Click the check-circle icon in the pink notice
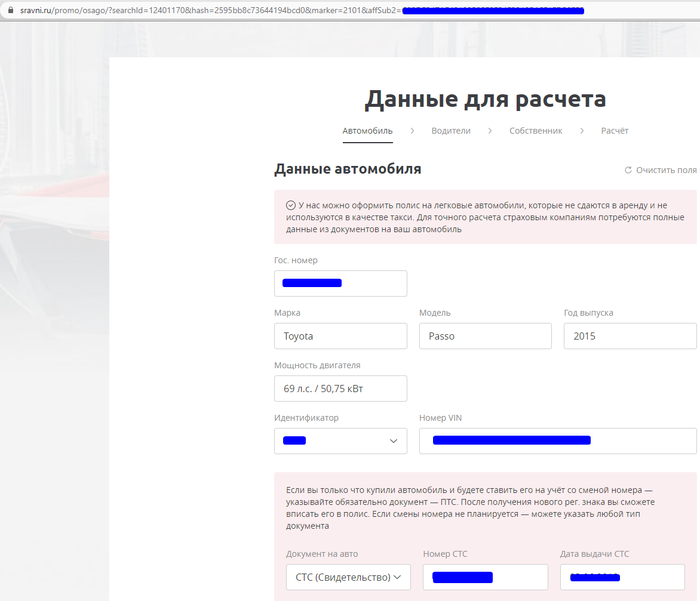The width and height of the screenshot is (700, 601). (x=290, y=204)
